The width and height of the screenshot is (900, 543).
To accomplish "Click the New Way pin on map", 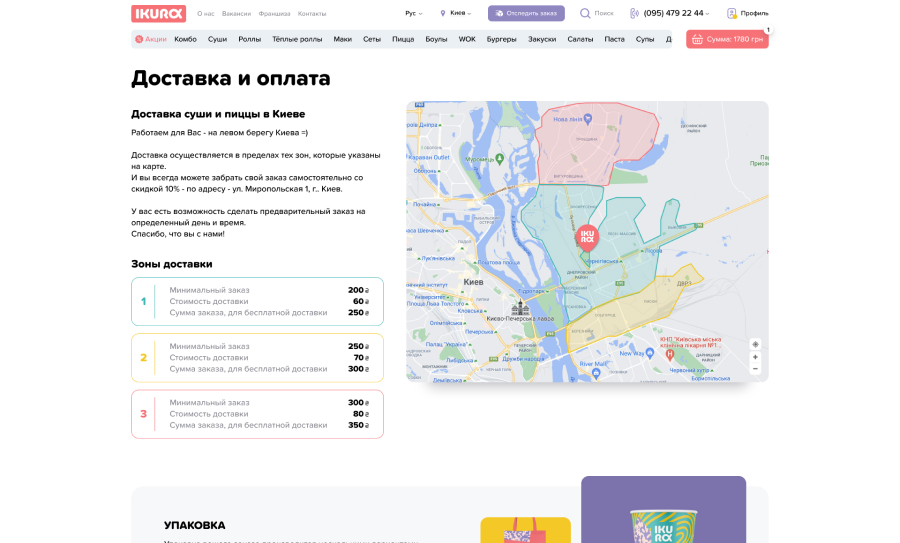I will tap(650, 353).
